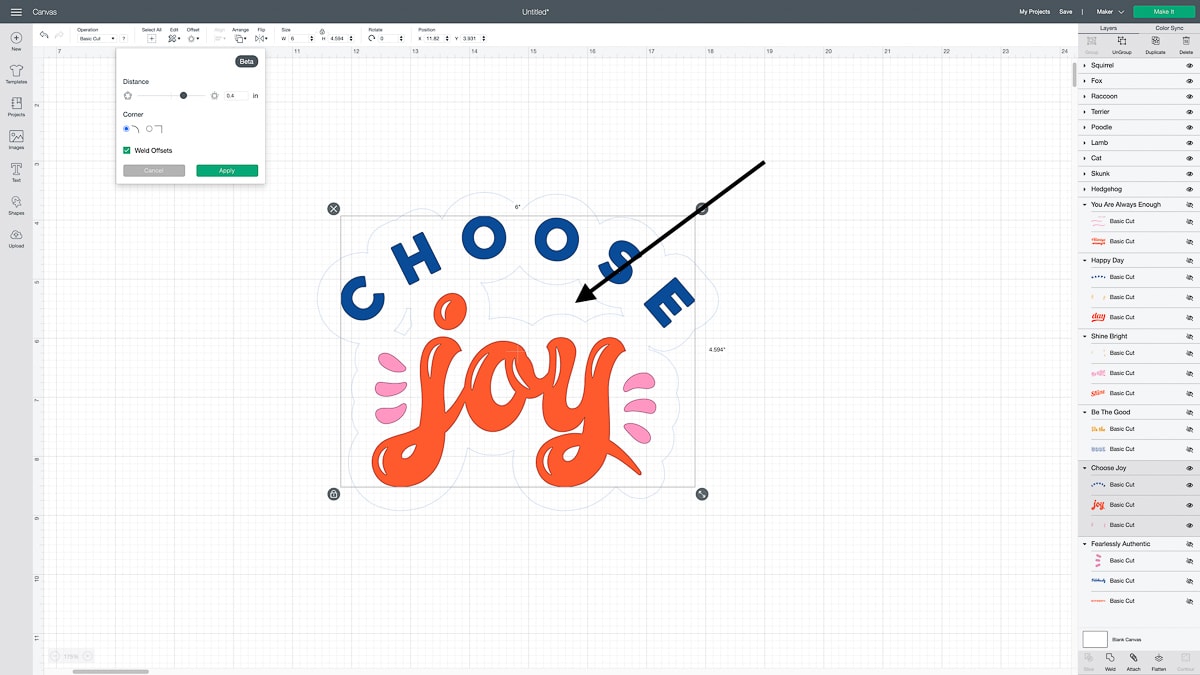Hide the Squirrel layer with eye icon

[1189, 65]
